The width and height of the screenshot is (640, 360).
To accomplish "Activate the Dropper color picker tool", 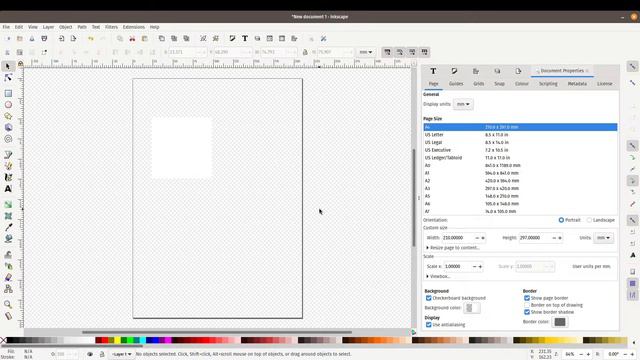I will pyautogui.click(x=8, y=227).
